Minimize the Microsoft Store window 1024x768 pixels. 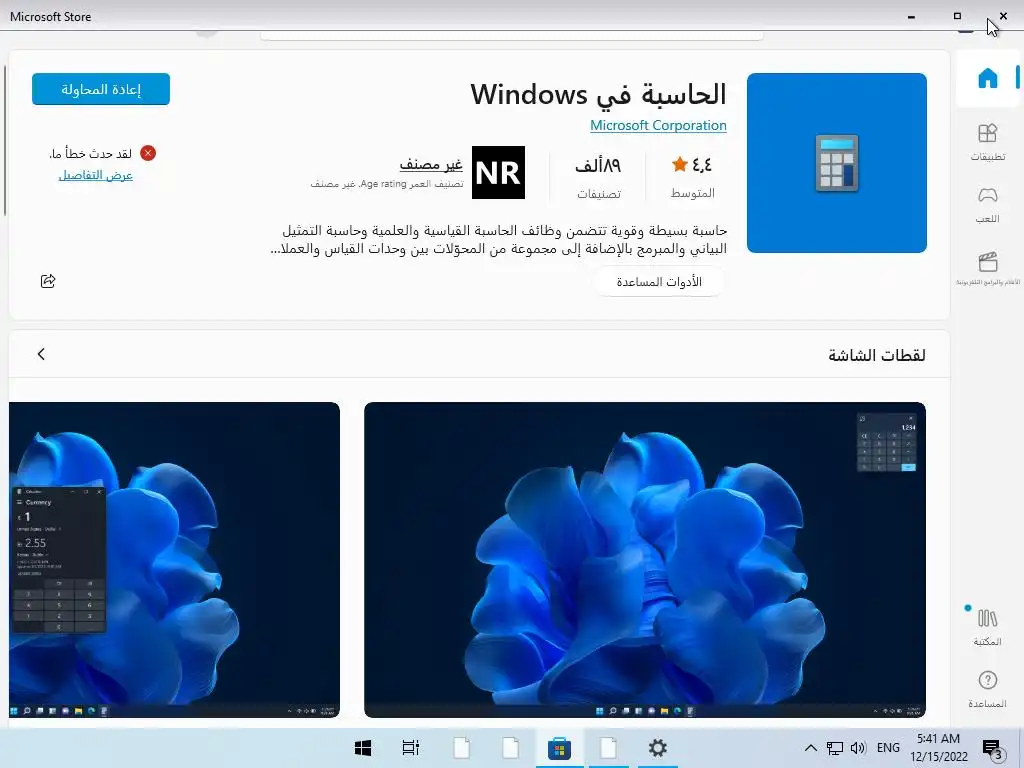911,16
